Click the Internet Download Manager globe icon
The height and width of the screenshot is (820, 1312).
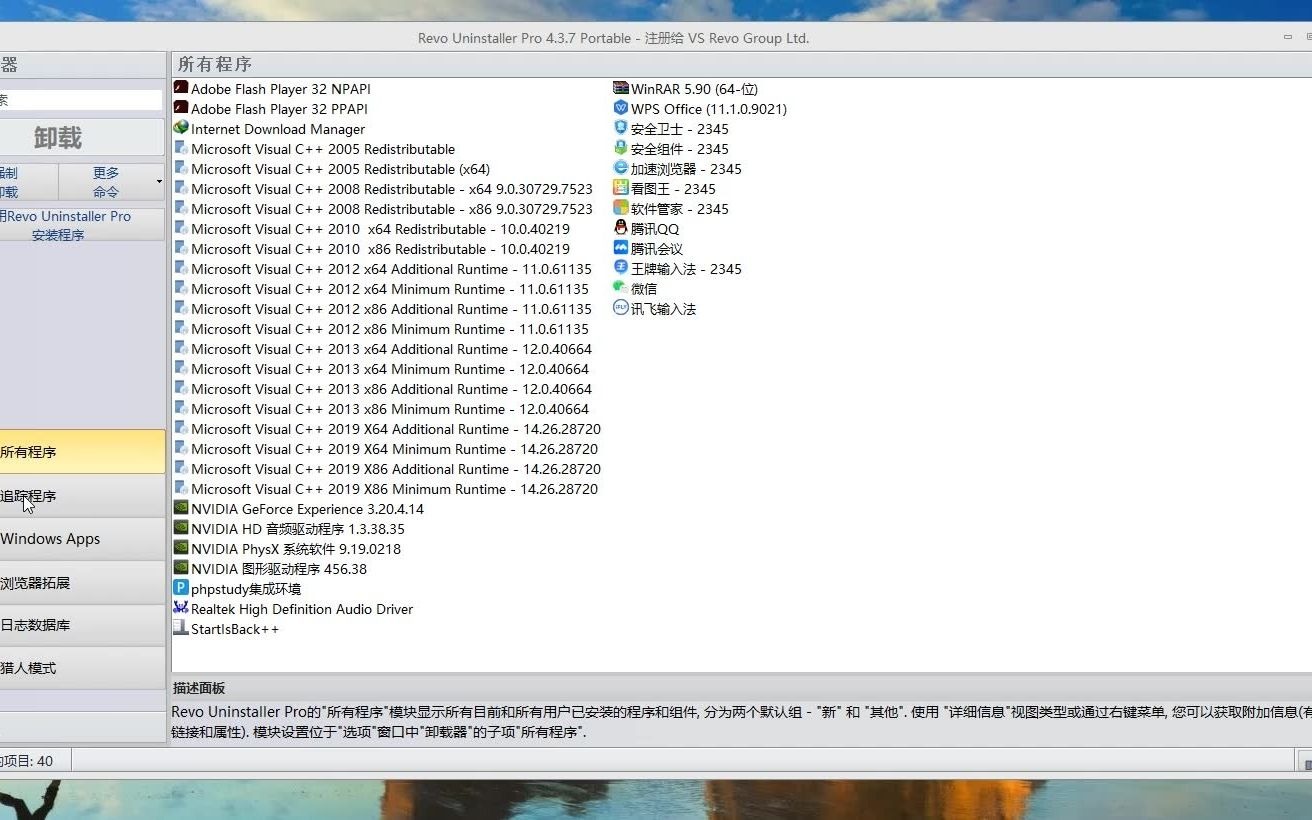[x=181, y=128]
